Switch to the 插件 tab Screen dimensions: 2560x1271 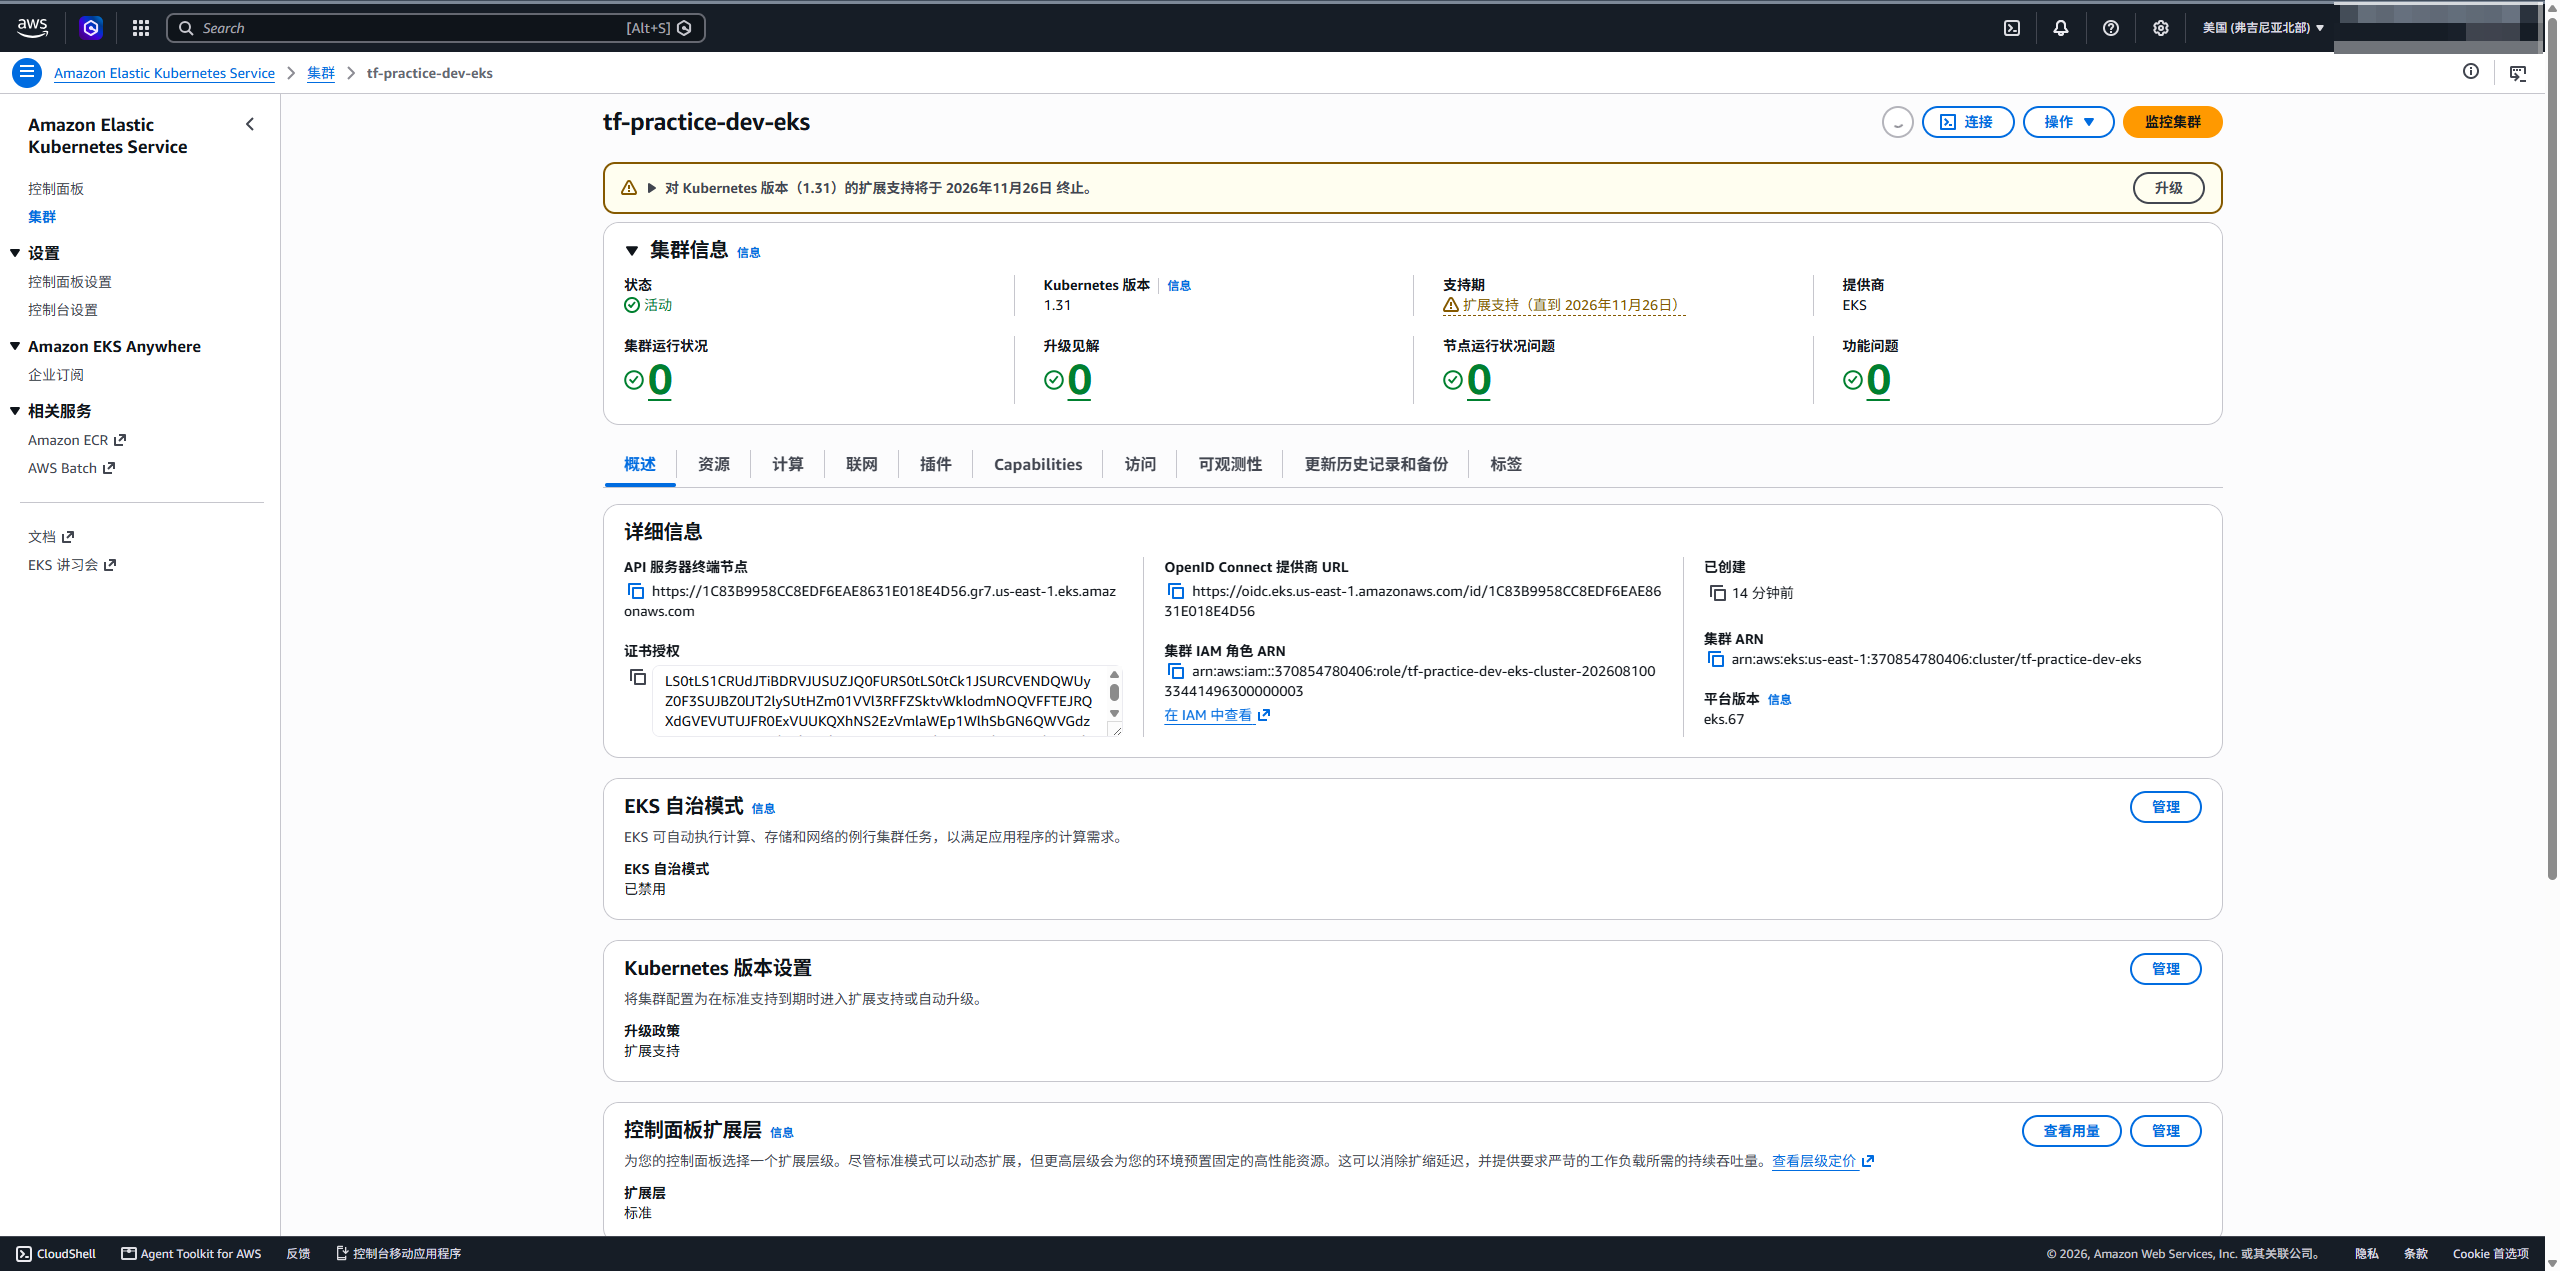coord(936,464)
